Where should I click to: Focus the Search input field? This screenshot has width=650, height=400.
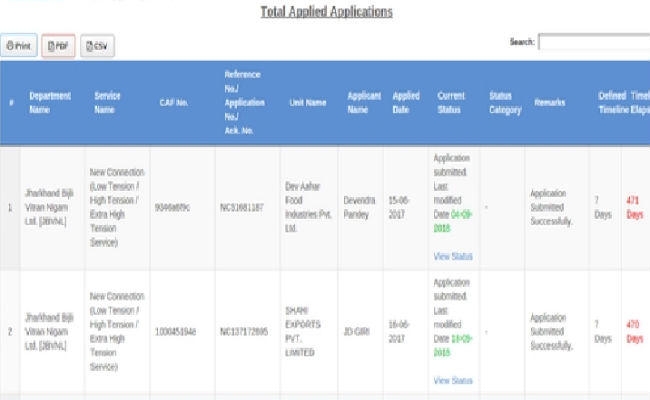[x=594, y=42]
